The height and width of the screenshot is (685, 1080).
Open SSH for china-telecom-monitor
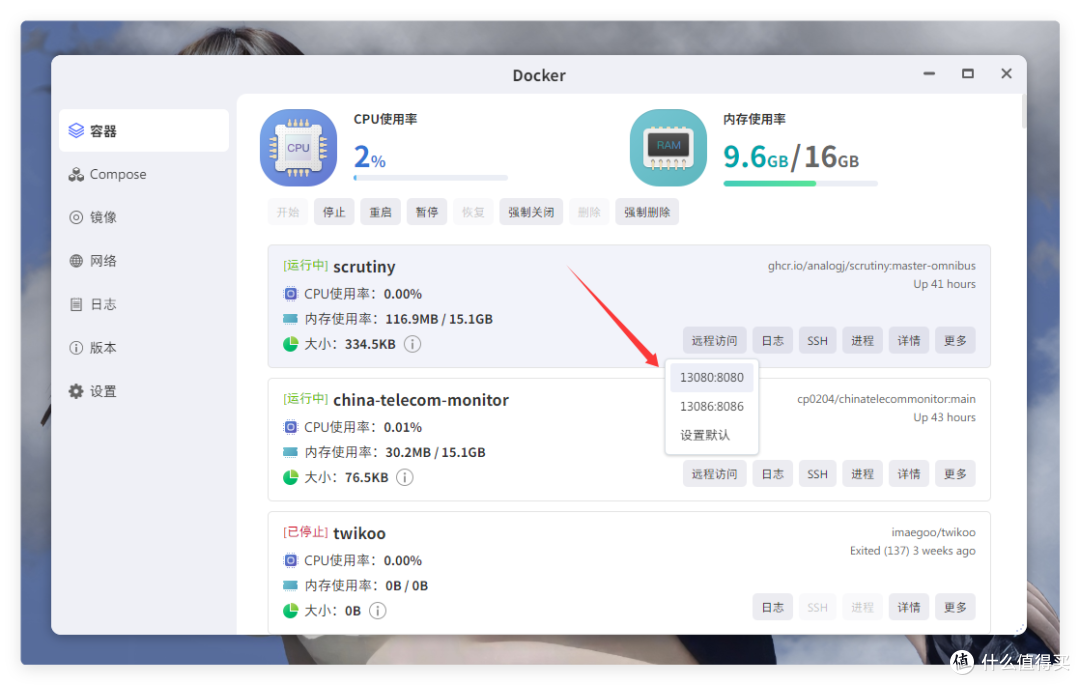click(x=817, y=474)
